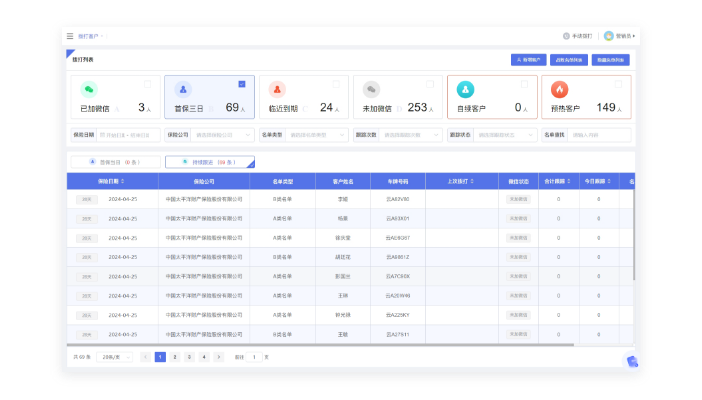
Task: Click the blue person icon on 首保三日 card
Action: tap(182, 89)
